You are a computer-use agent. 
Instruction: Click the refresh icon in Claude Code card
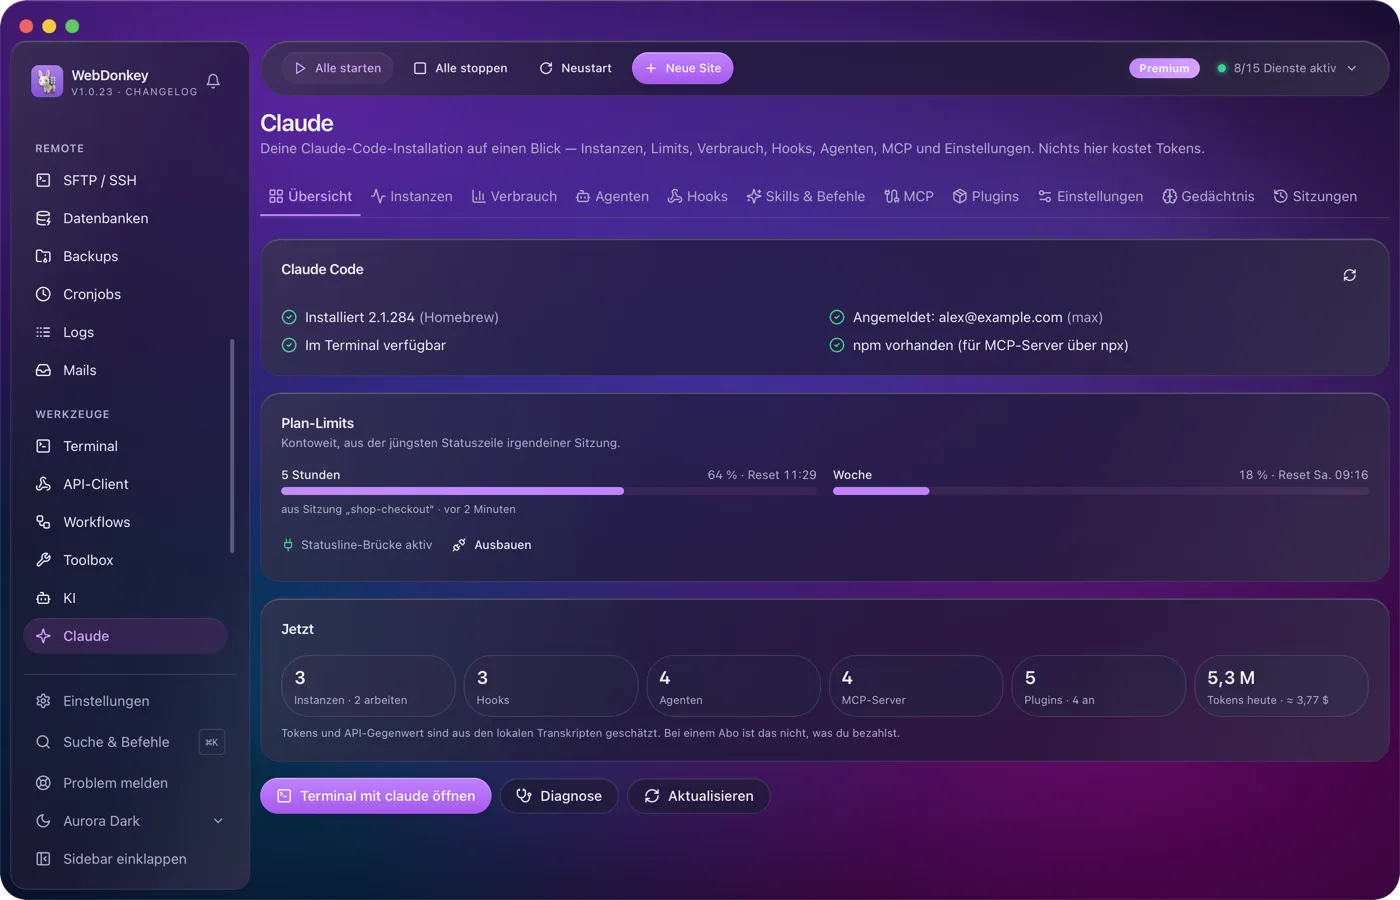pos(1349,275)
